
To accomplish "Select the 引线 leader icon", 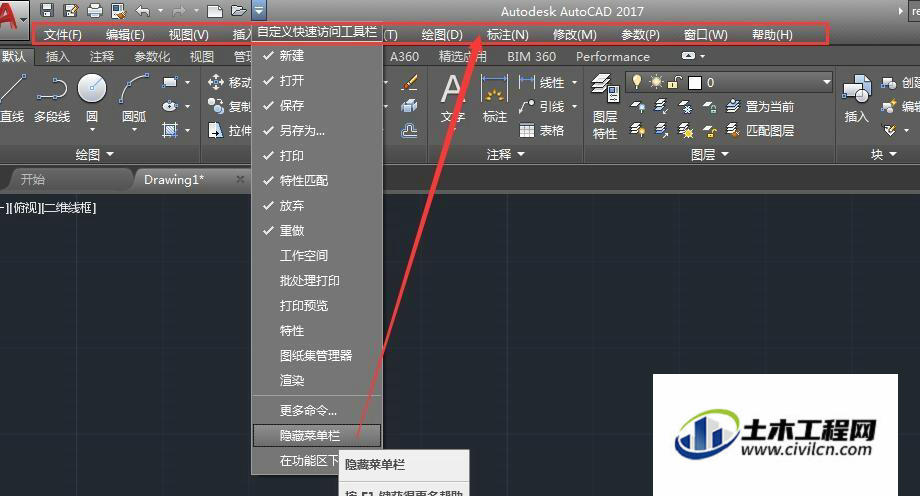I will (x=527, y=106).
